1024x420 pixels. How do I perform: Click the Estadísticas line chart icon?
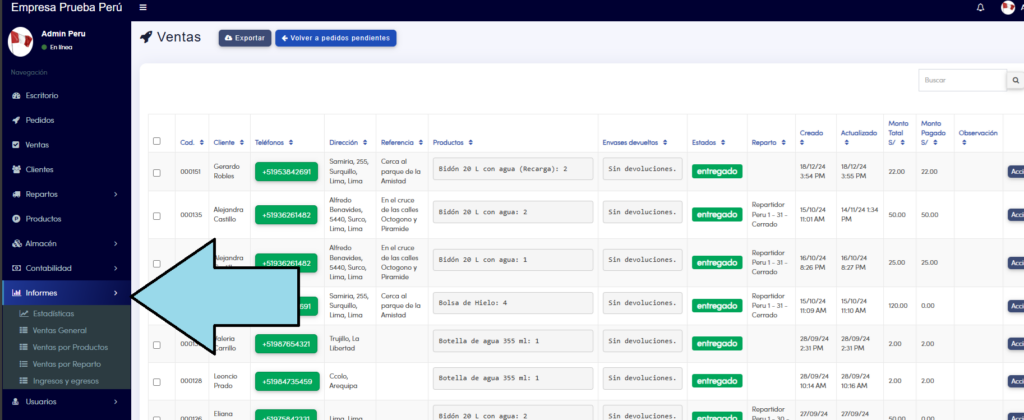24,314
